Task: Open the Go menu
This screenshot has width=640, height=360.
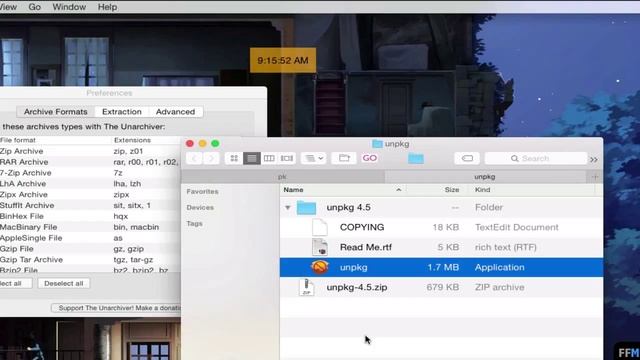Action: [x=34, y=7]
